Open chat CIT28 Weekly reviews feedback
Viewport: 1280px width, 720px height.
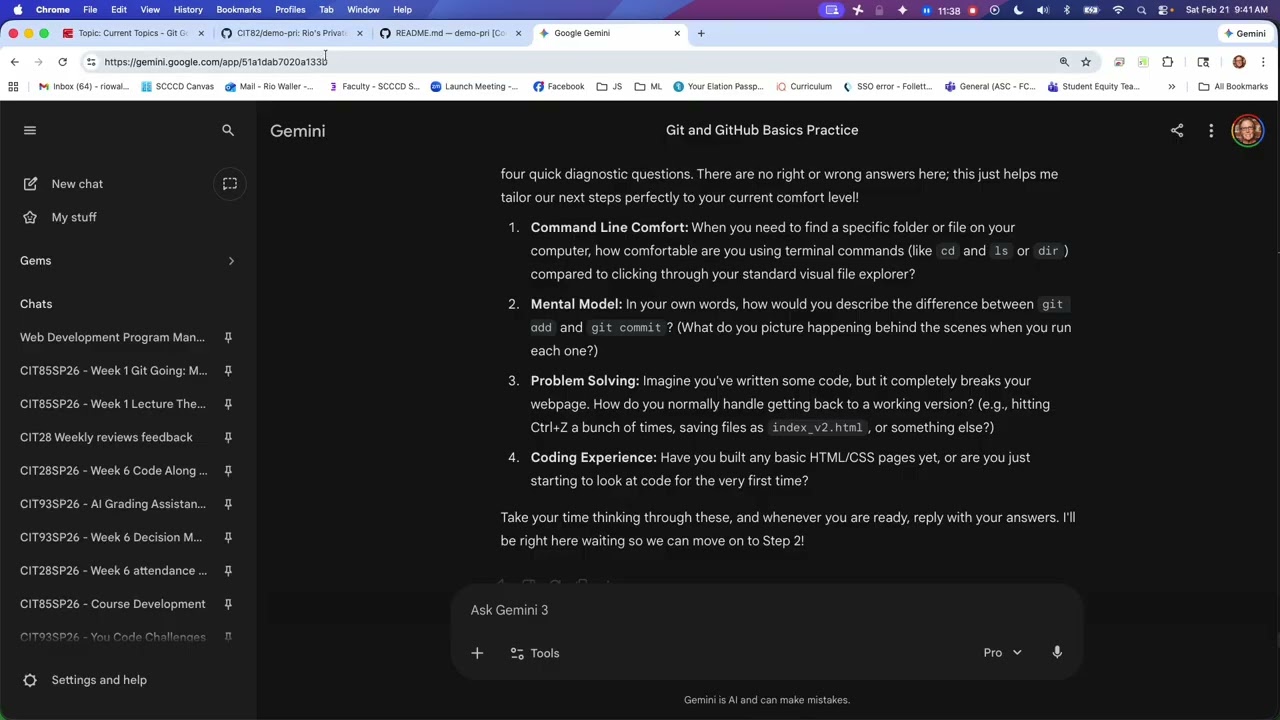[106, 437]
